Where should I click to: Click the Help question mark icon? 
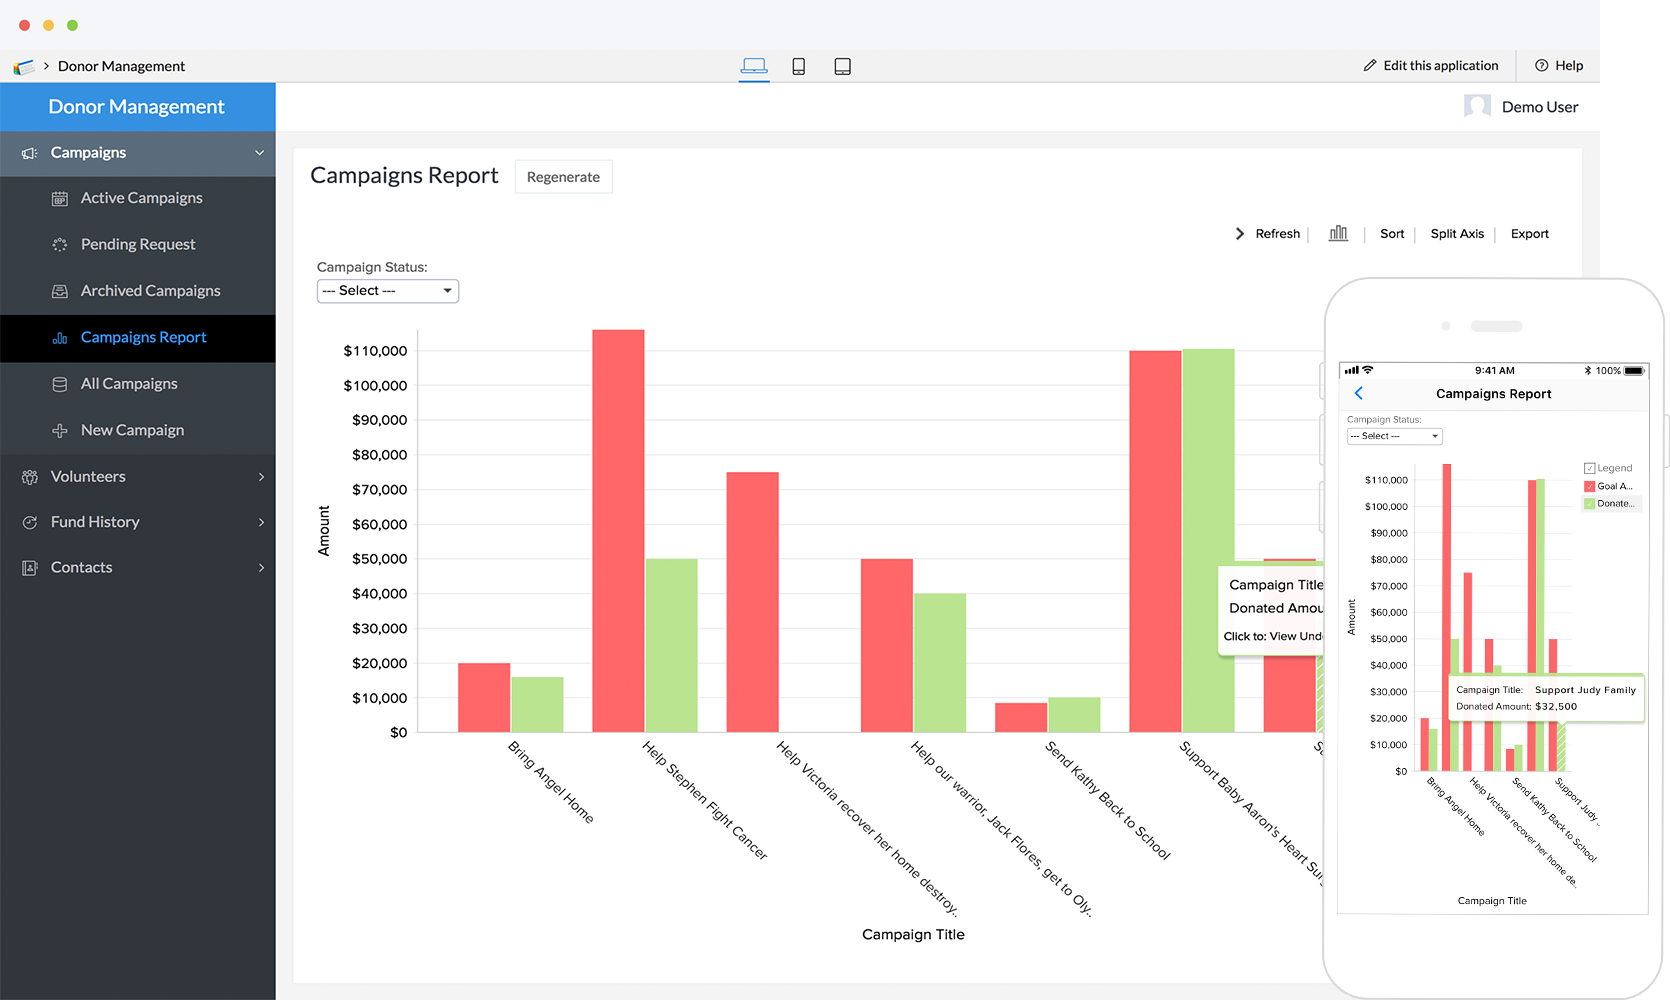[x=1541, y=66]
